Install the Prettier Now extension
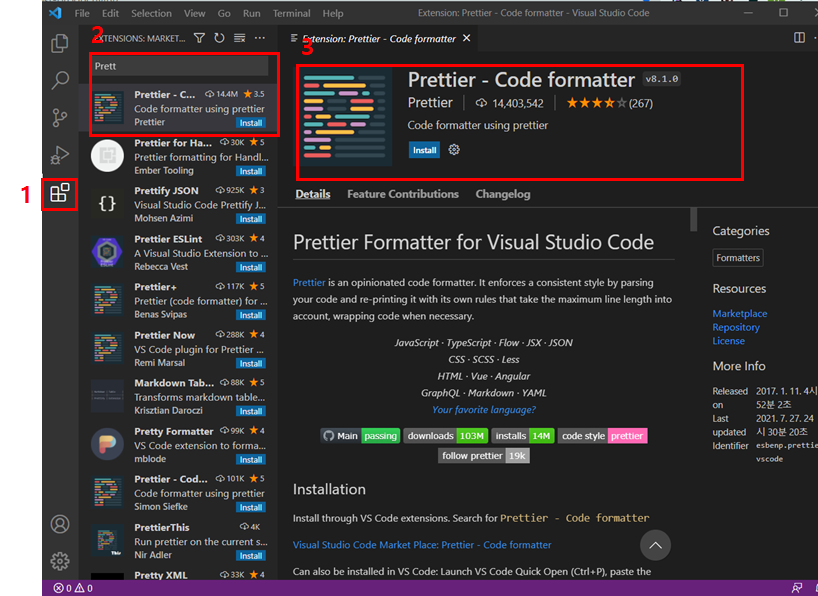The image size is (818, 596). (x=251, y=364)
